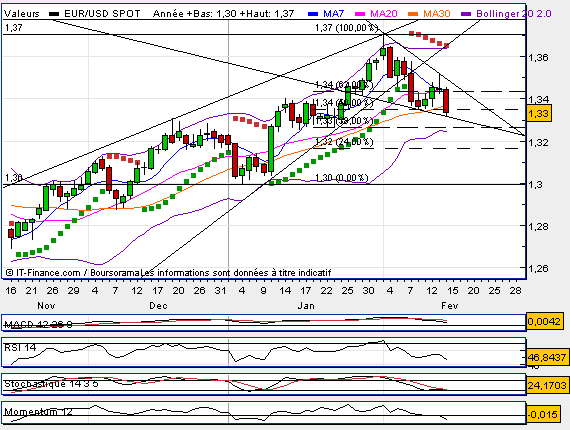Click the RSI value box 46,8437
The height and width of the screenshot is (430, 570).
pos(547,357)
